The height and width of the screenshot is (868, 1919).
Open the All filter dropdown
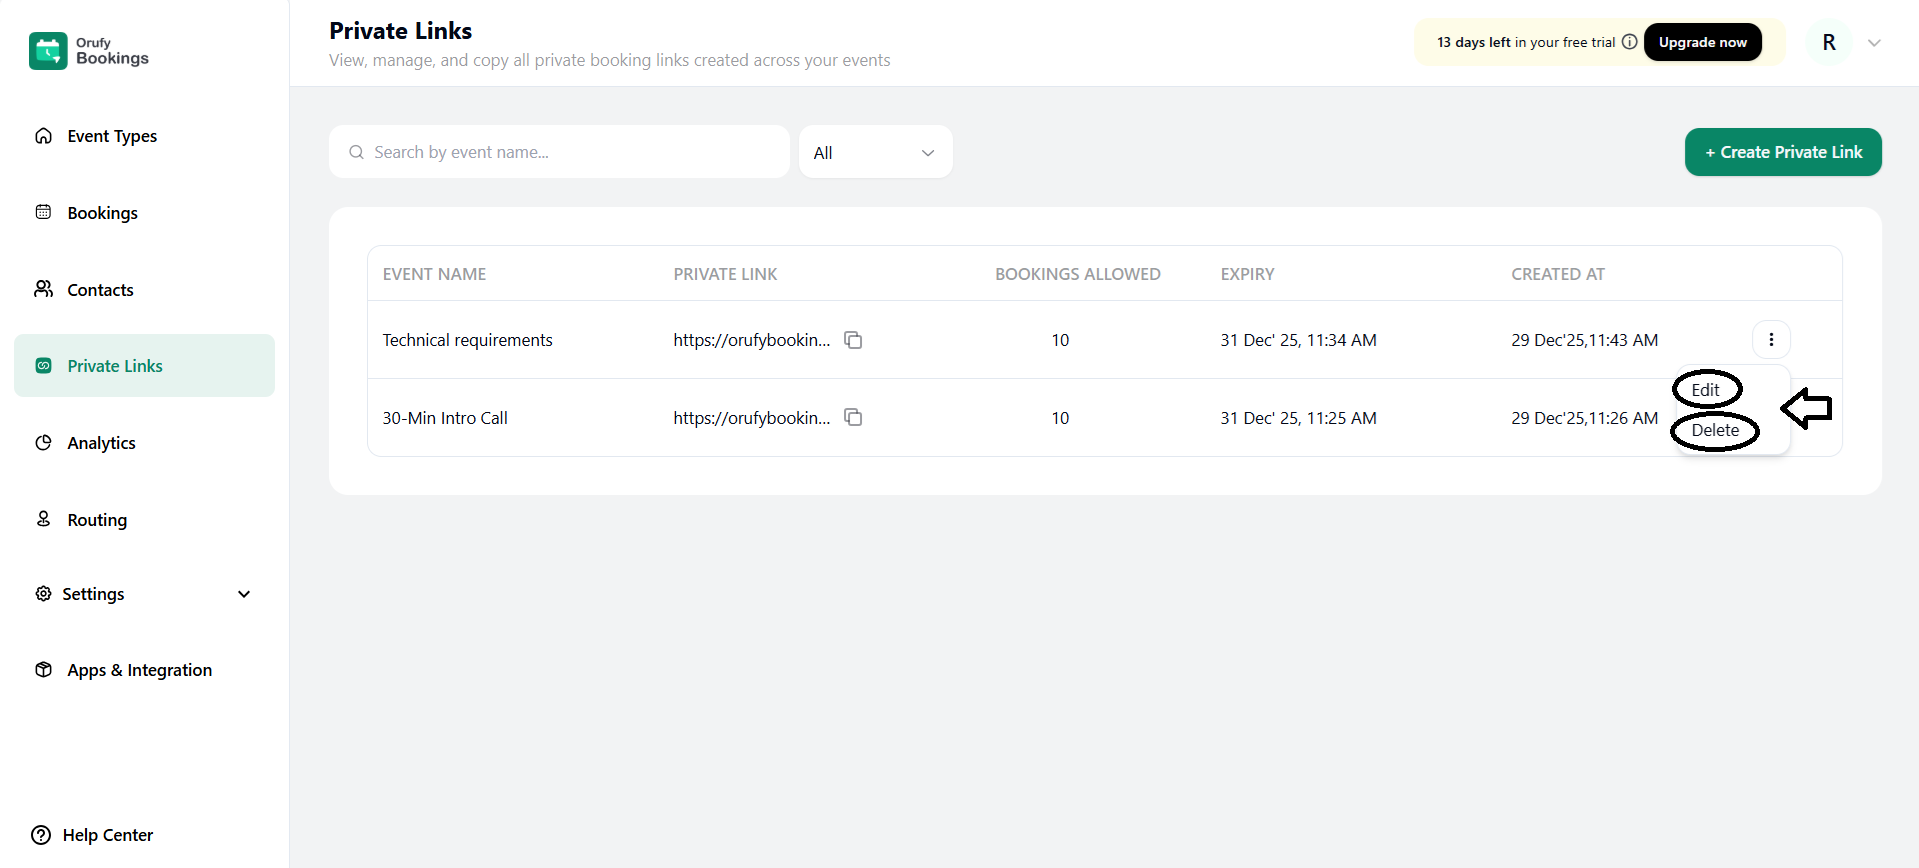[x=875, y=152]
